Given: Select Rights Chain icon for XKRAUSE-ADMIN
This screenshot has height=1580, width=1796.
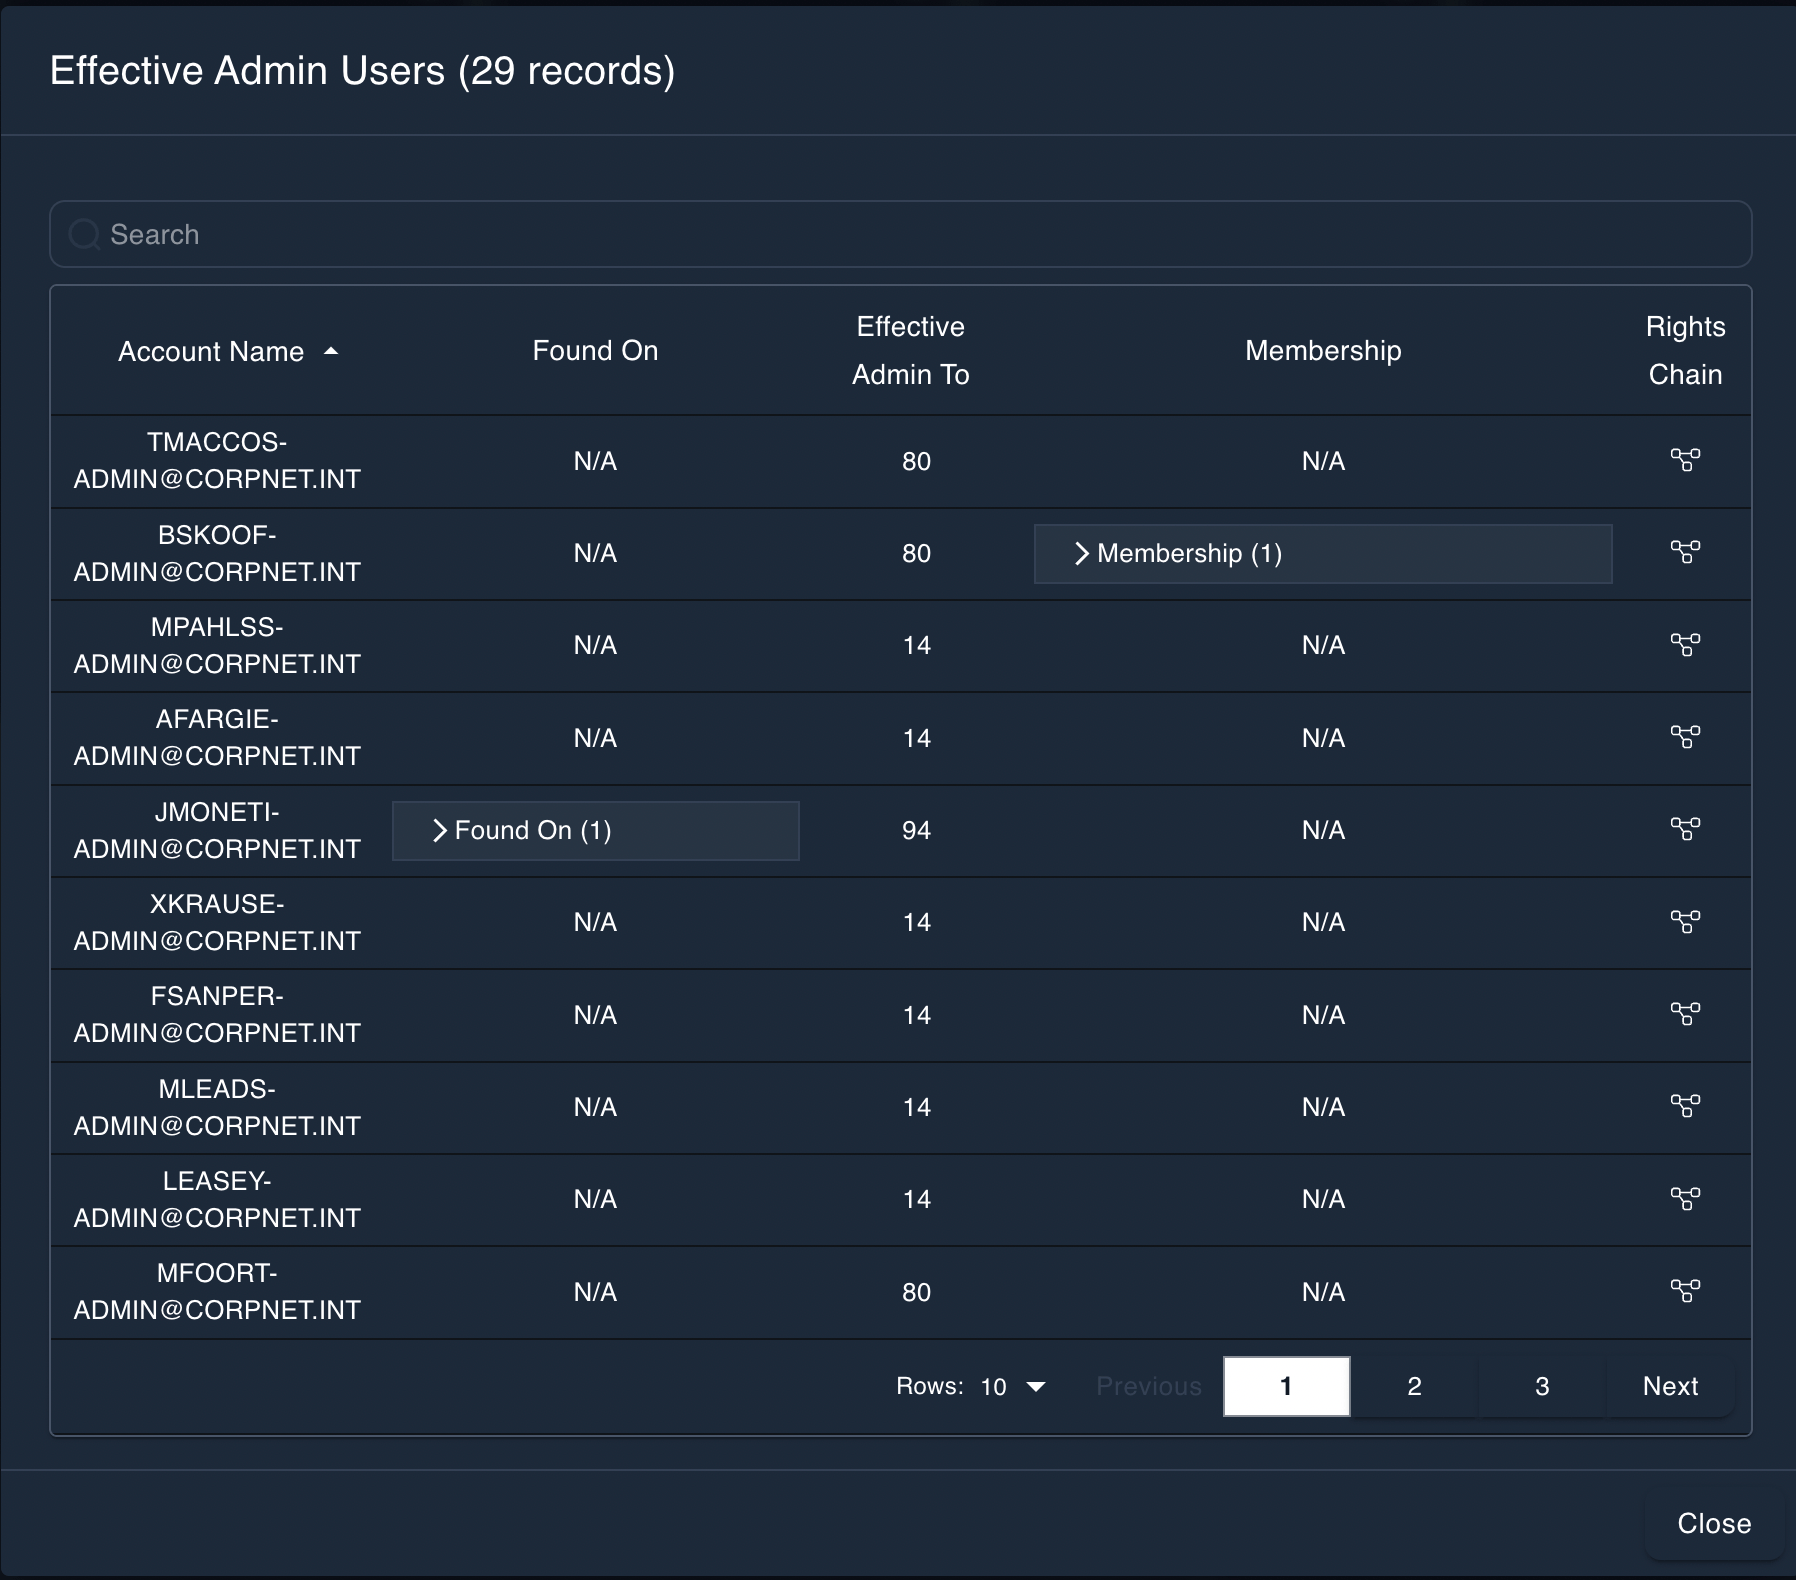Looking at the screenshot, I should click(x=1687, y=922).
